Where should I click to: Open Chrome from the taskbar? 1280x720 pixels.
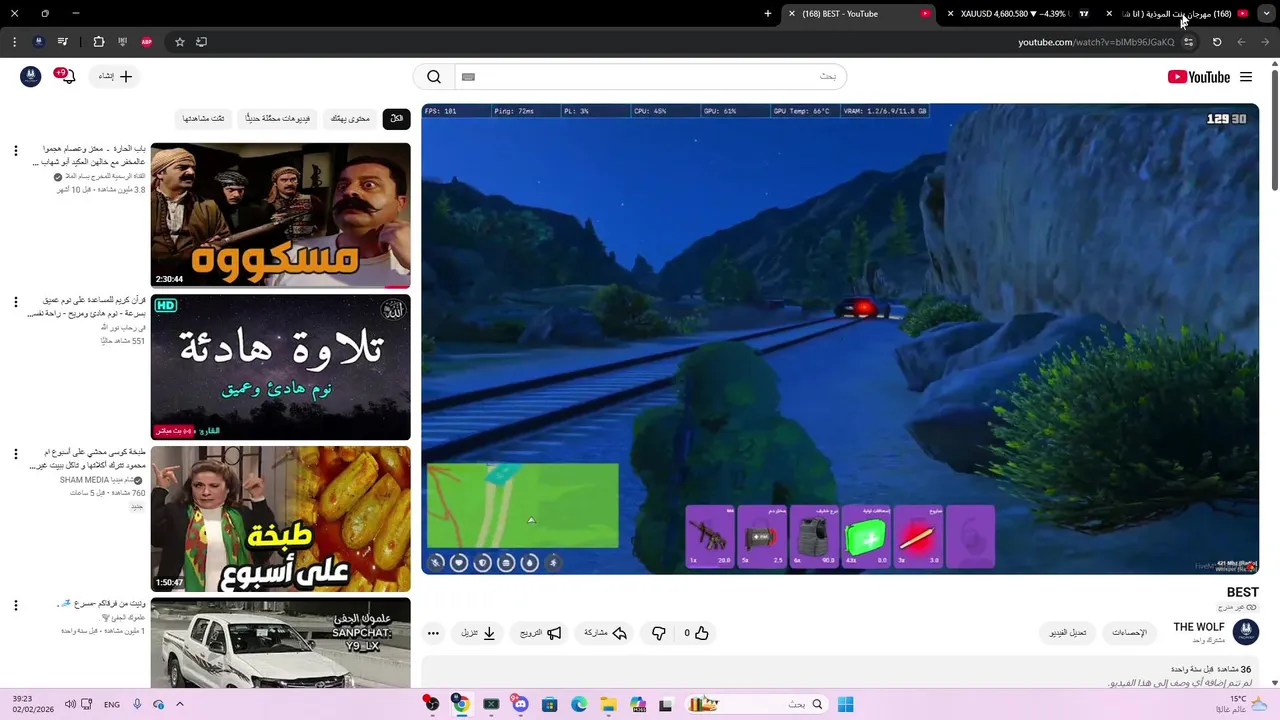(461, 704)
